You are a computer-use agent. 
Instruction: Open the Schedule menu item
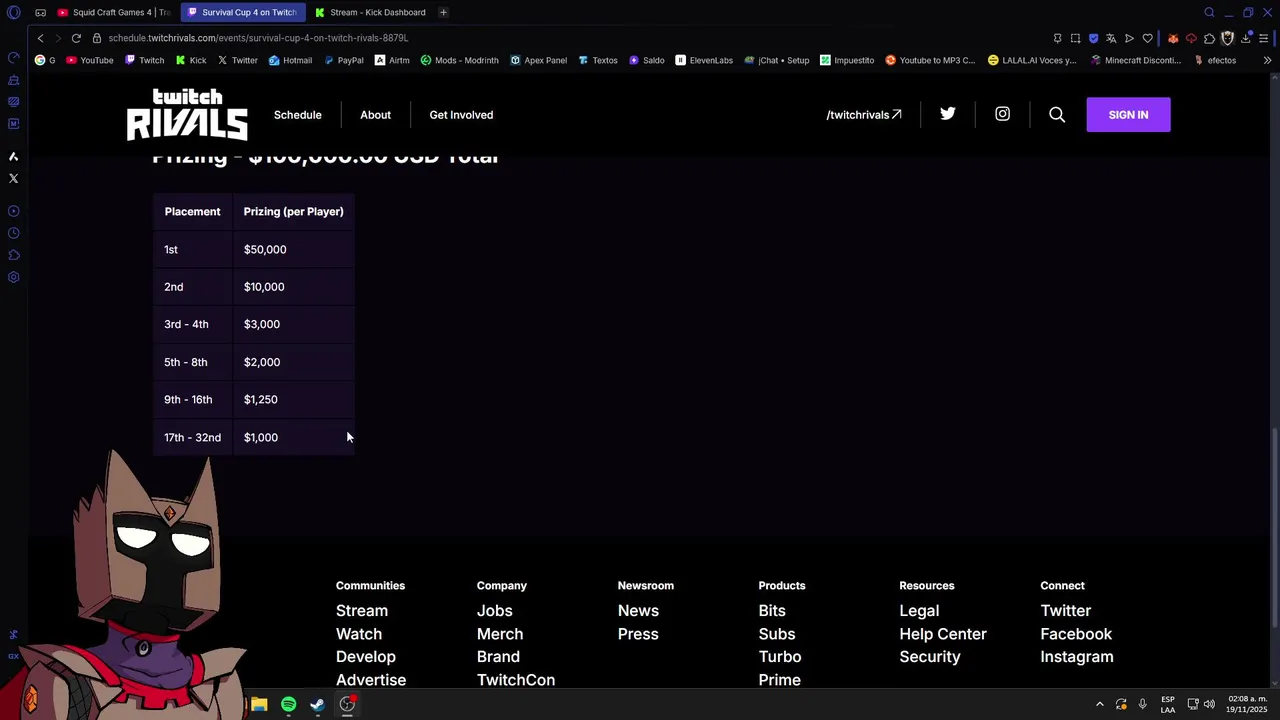(x=297, y=115)
